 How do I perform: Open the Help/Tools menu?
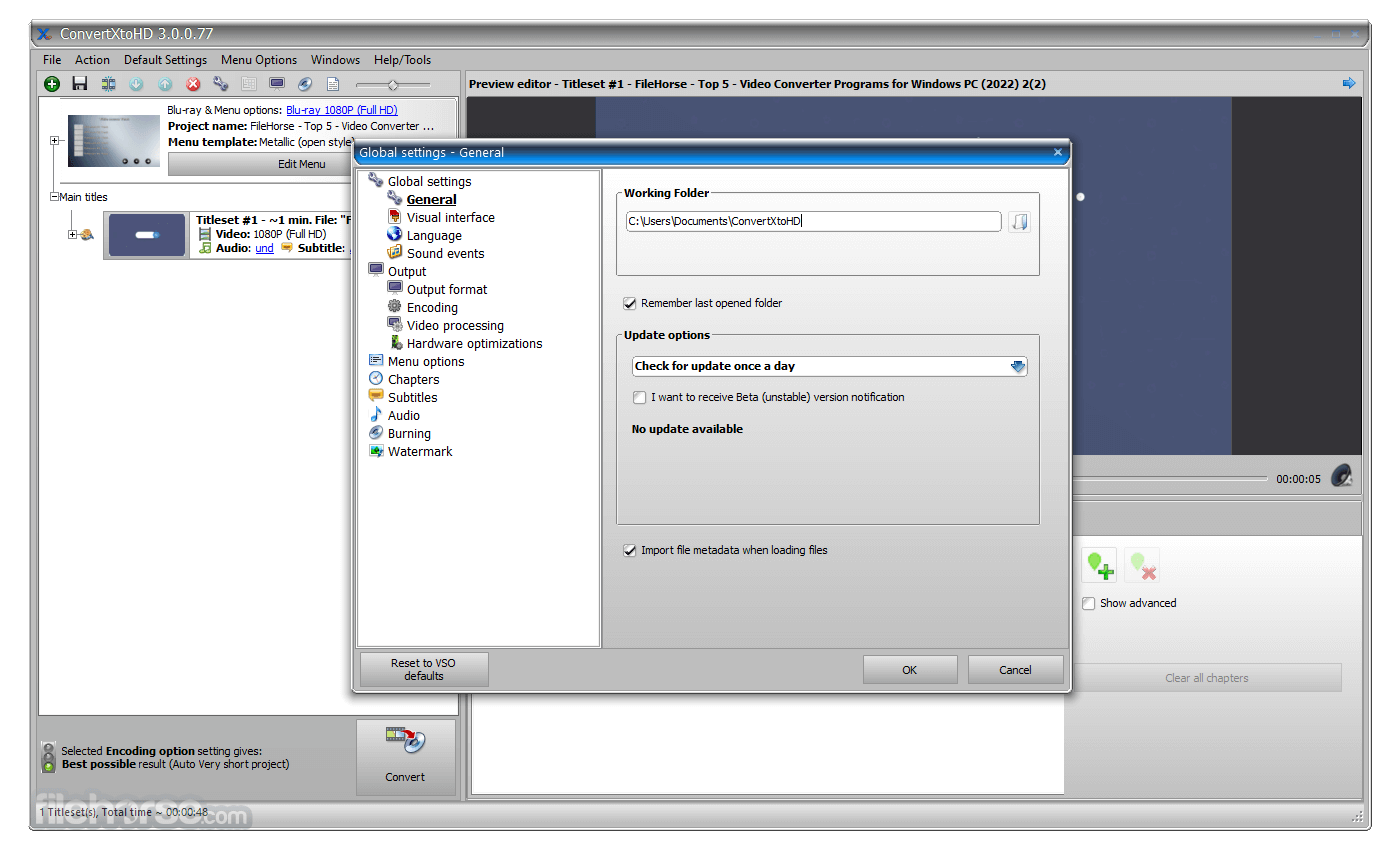tap(403, 60)
